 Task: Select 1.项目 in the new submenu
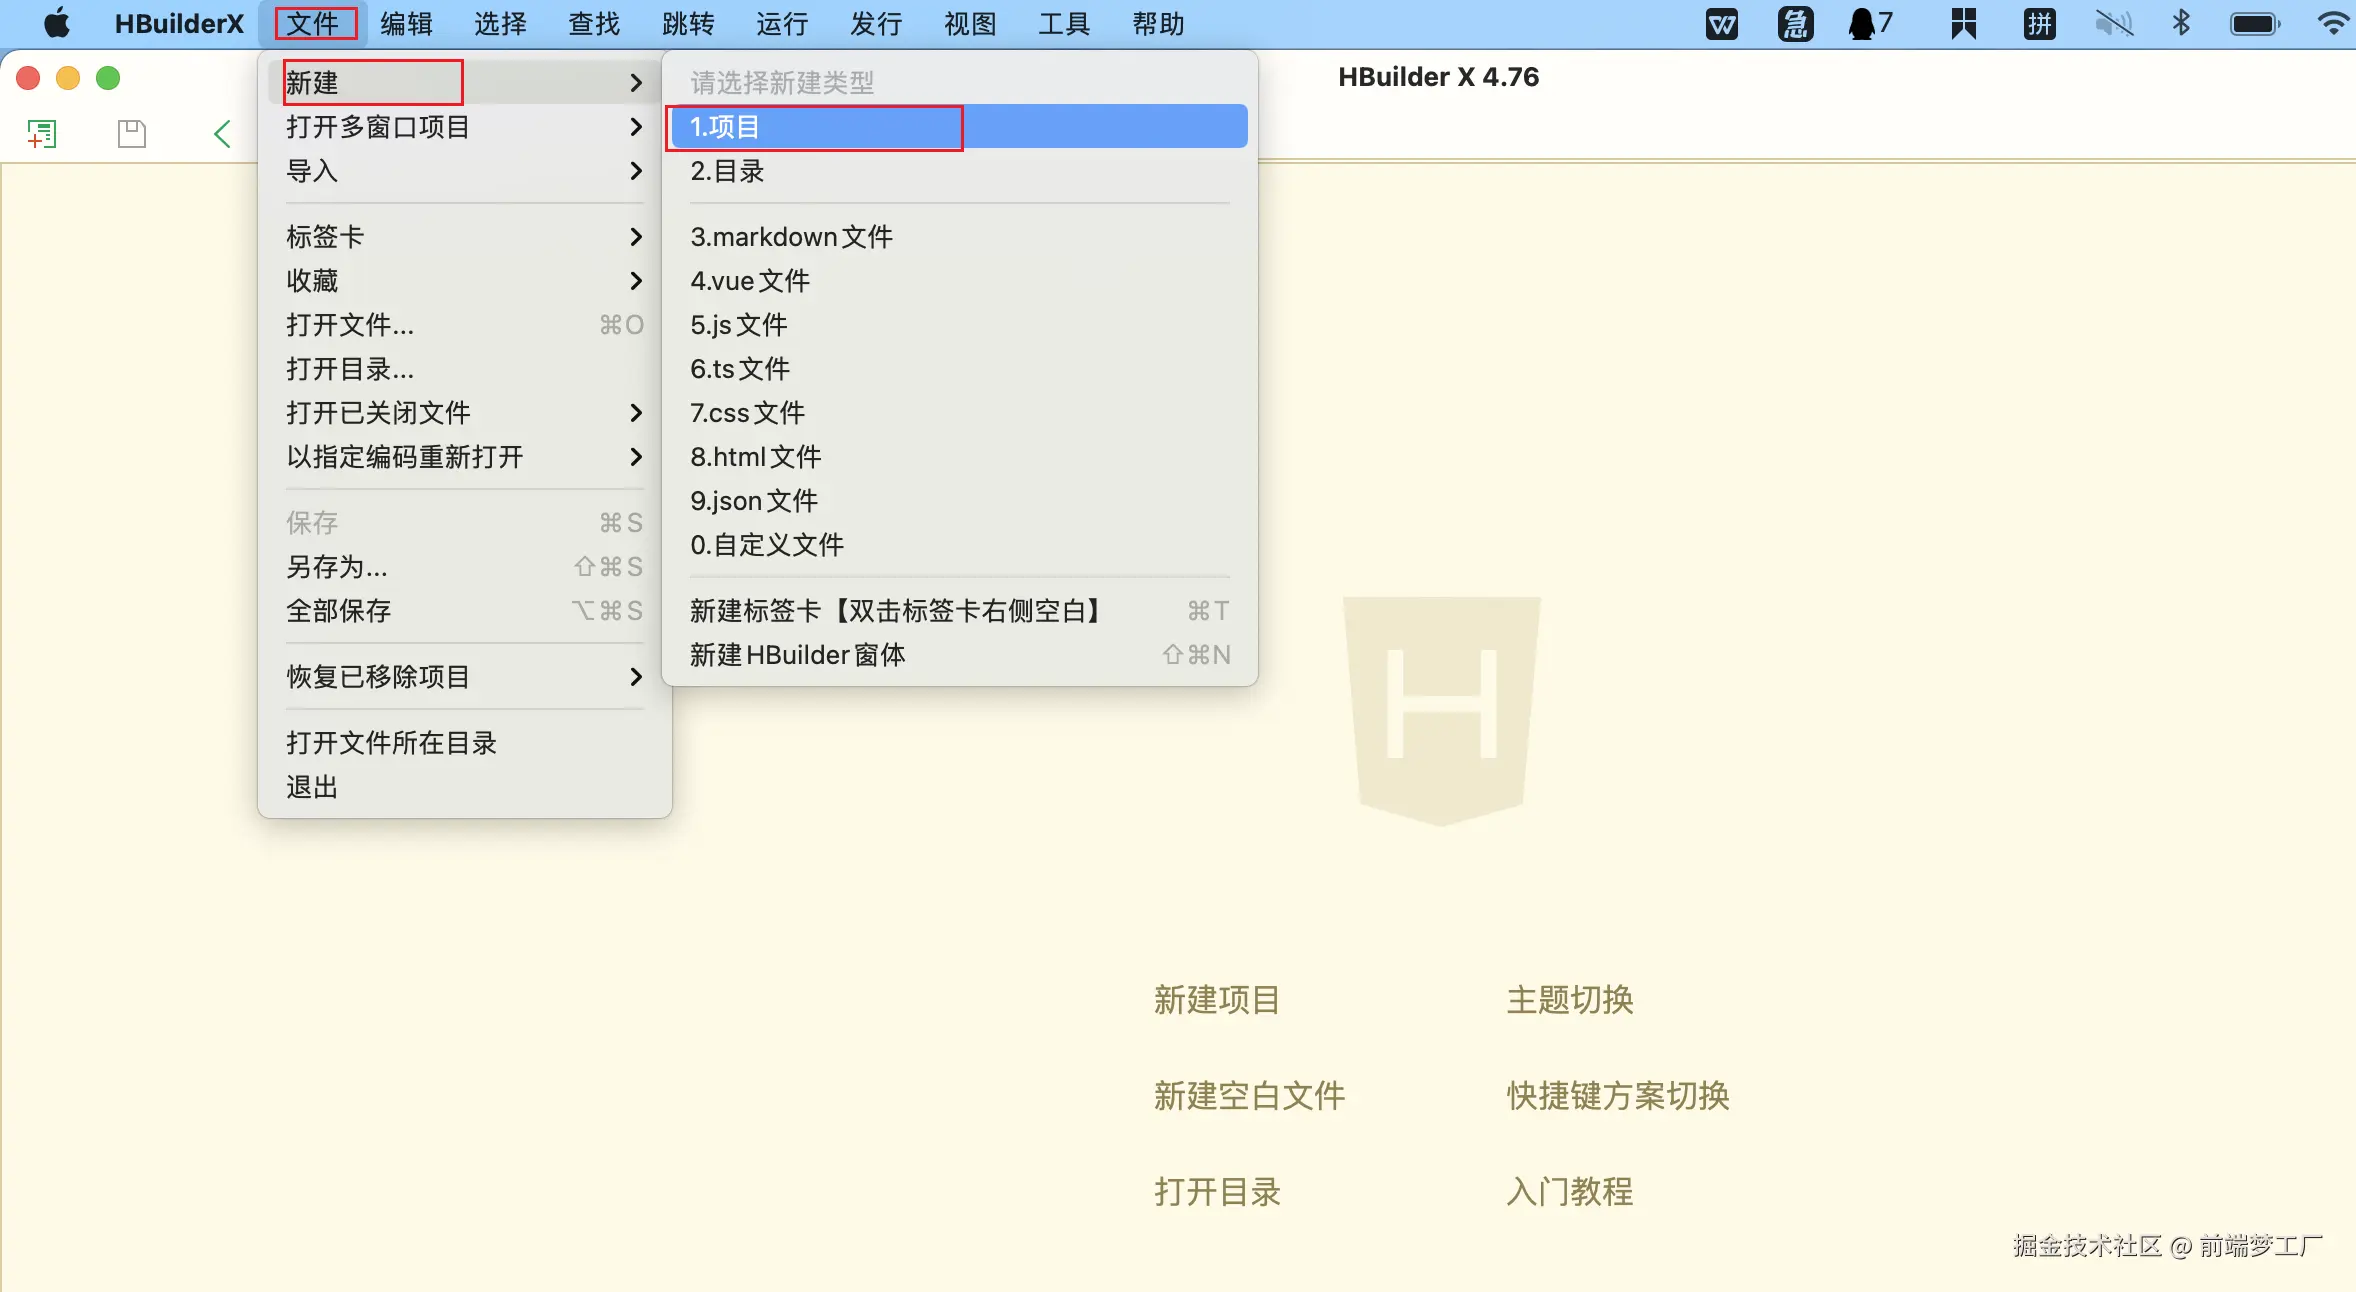960,126
